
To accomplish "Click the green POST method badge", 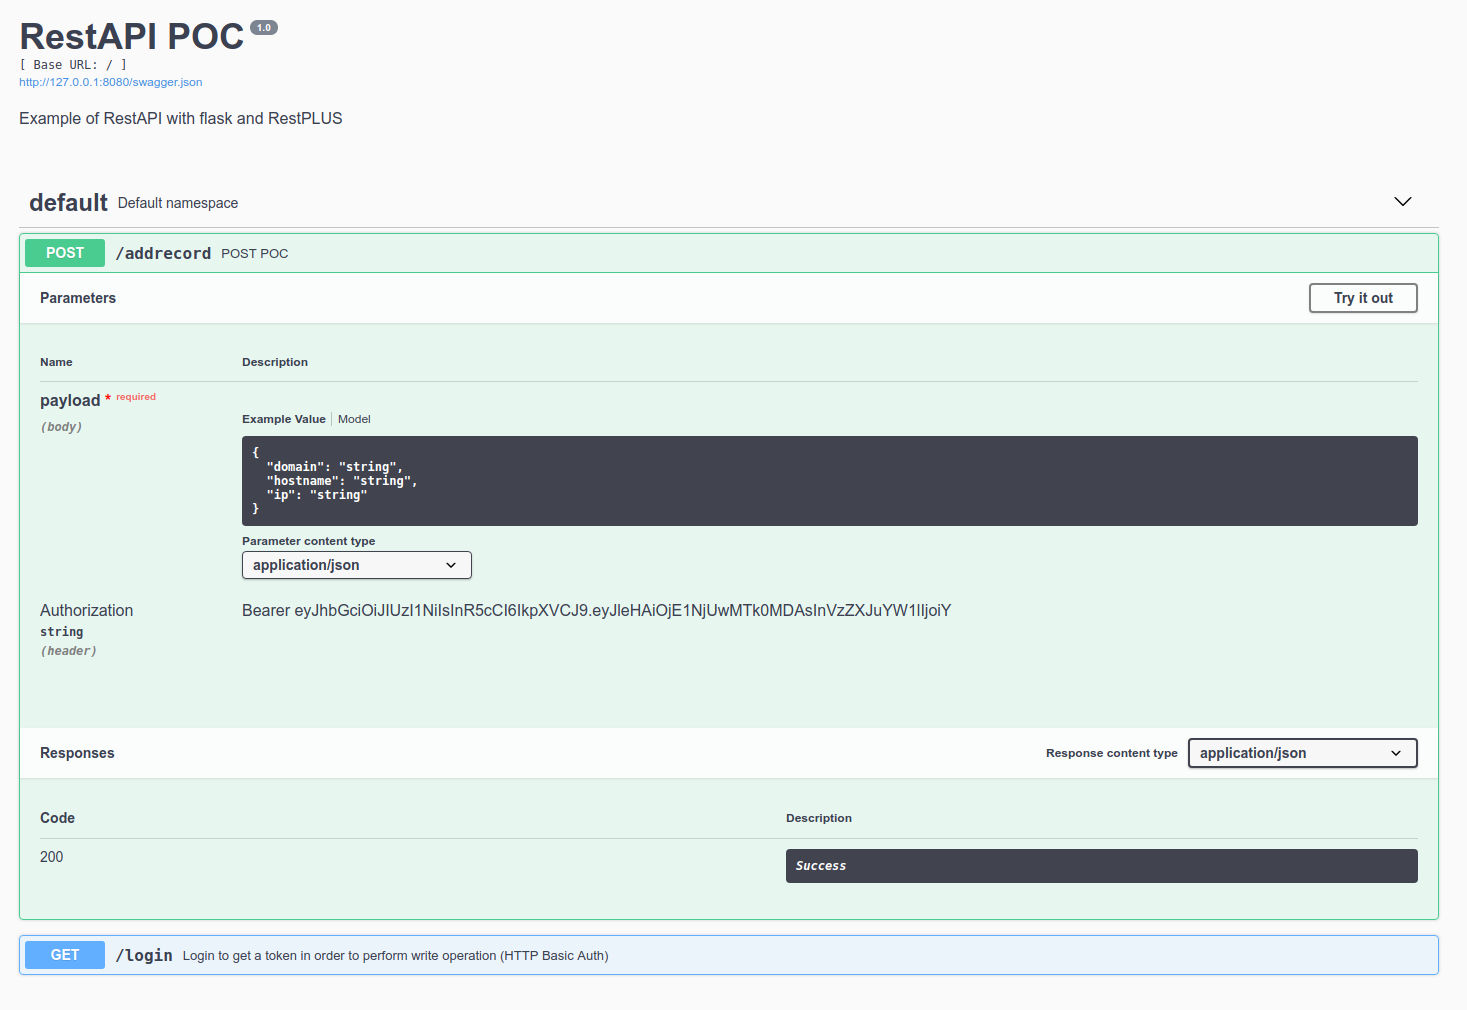I will 65,253.
